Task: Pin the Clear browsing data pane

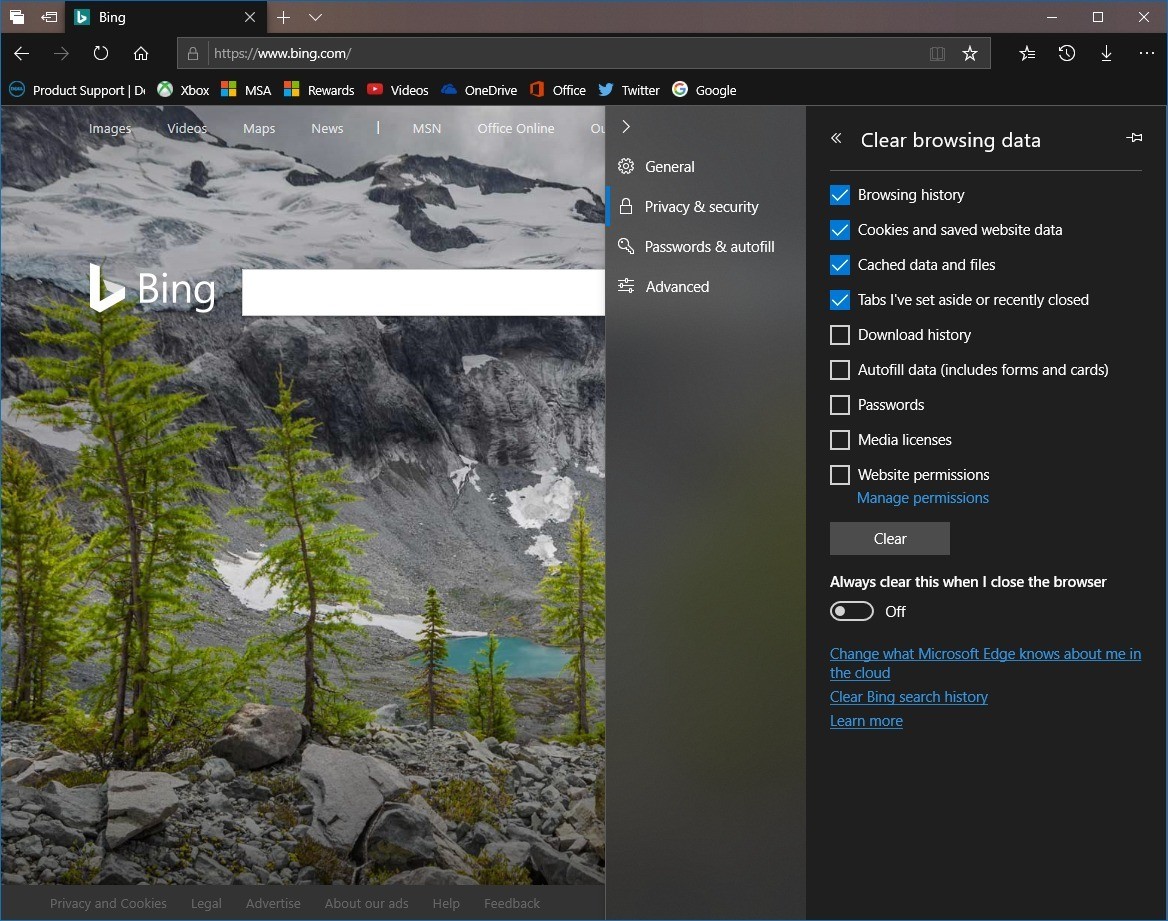Action: tap(1134, 138)
